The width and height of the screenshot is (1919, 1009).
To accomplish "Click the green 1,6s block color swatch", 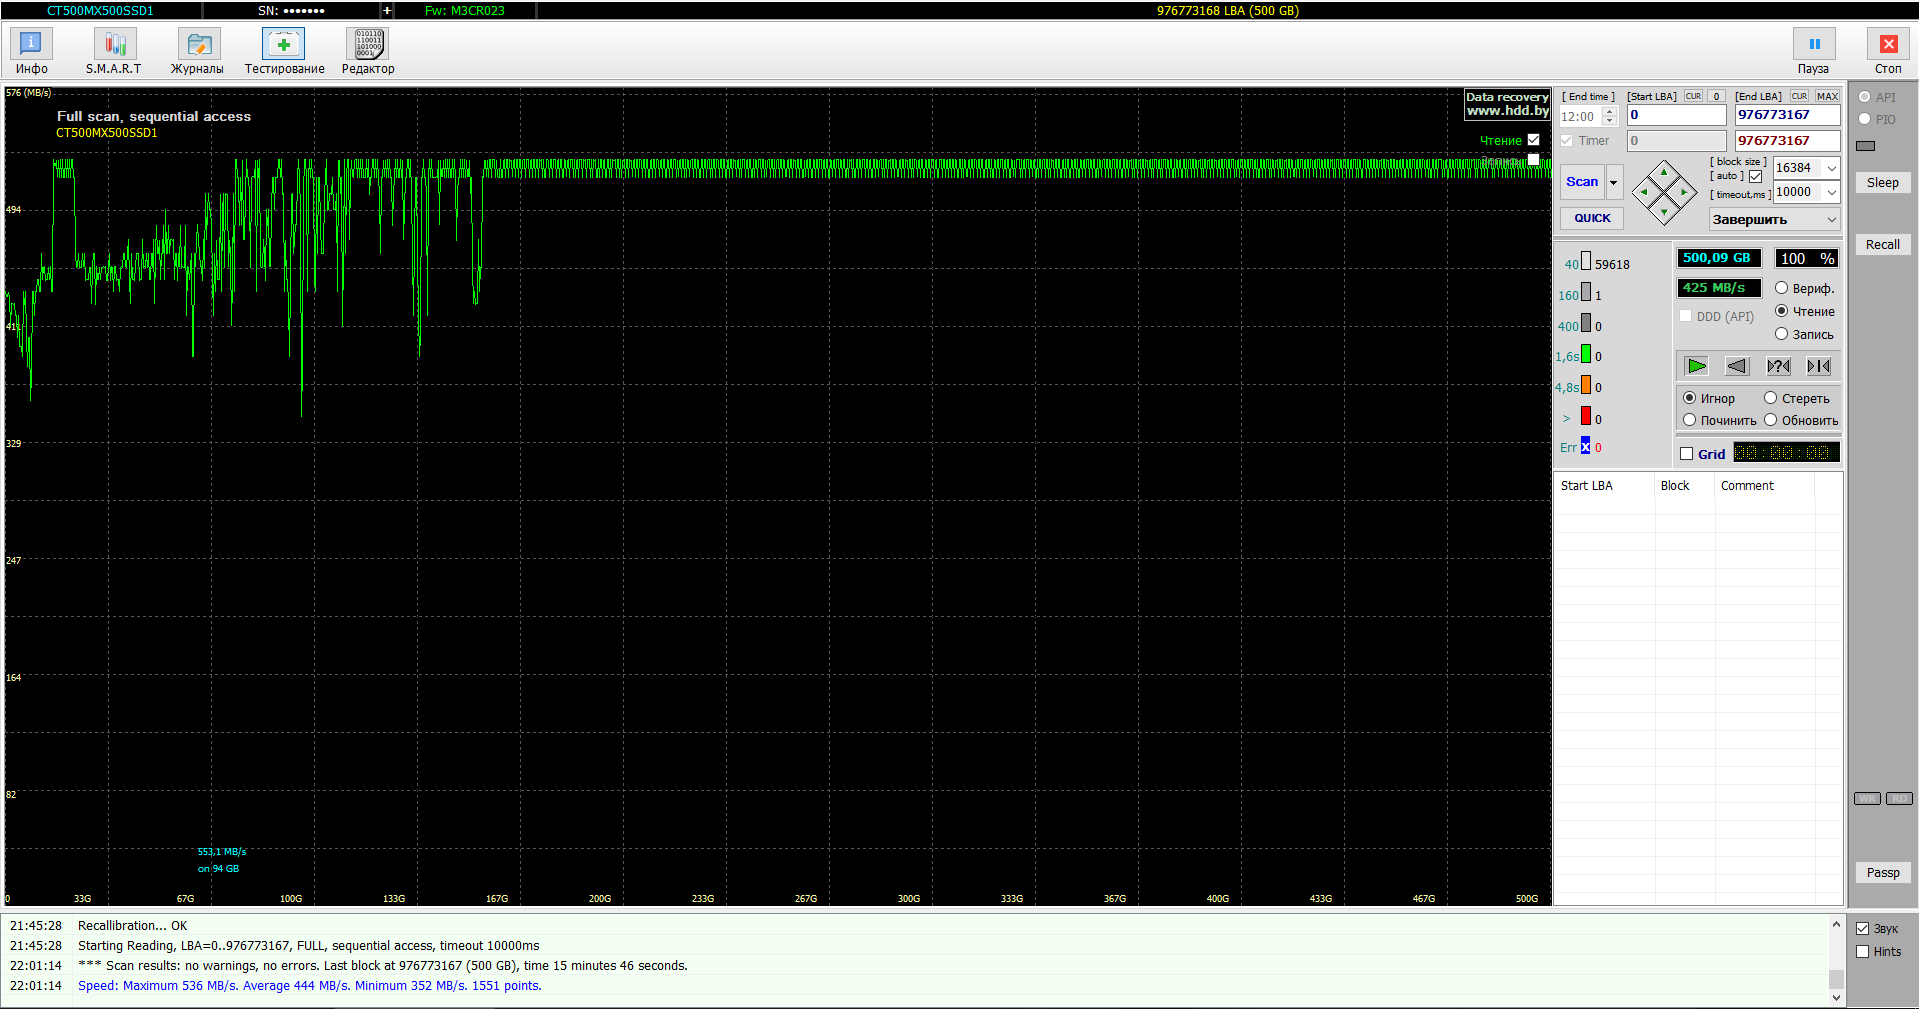I will (1586, 354).
